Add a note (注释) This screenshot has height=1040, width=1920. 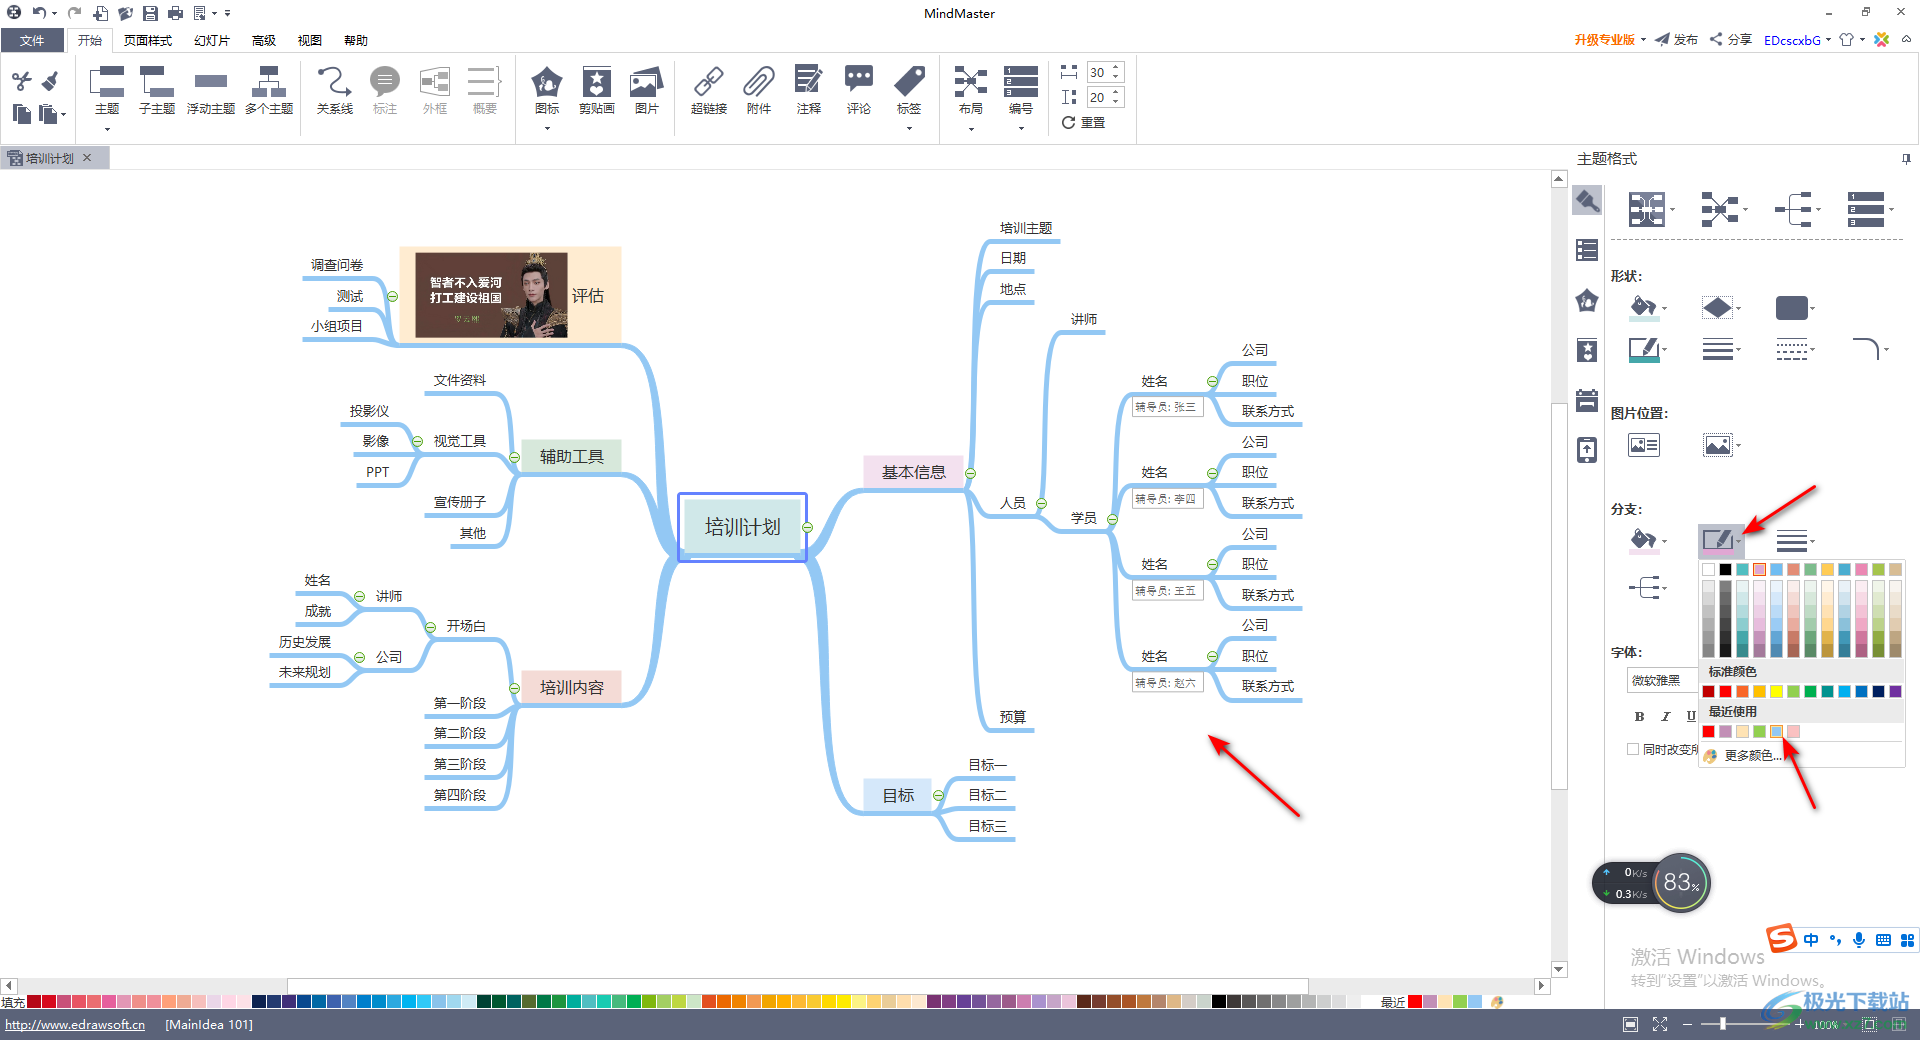[x=809, y=91]
